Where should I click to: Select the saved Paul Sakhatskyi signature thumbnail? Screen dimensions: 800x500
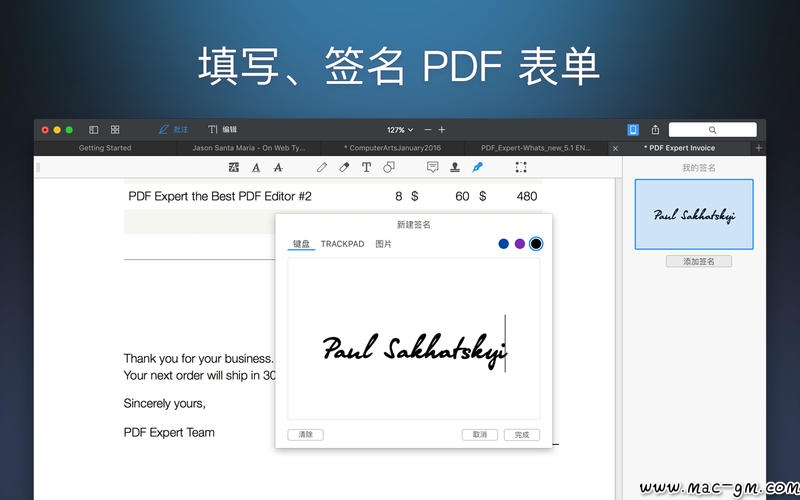[694, 214]
